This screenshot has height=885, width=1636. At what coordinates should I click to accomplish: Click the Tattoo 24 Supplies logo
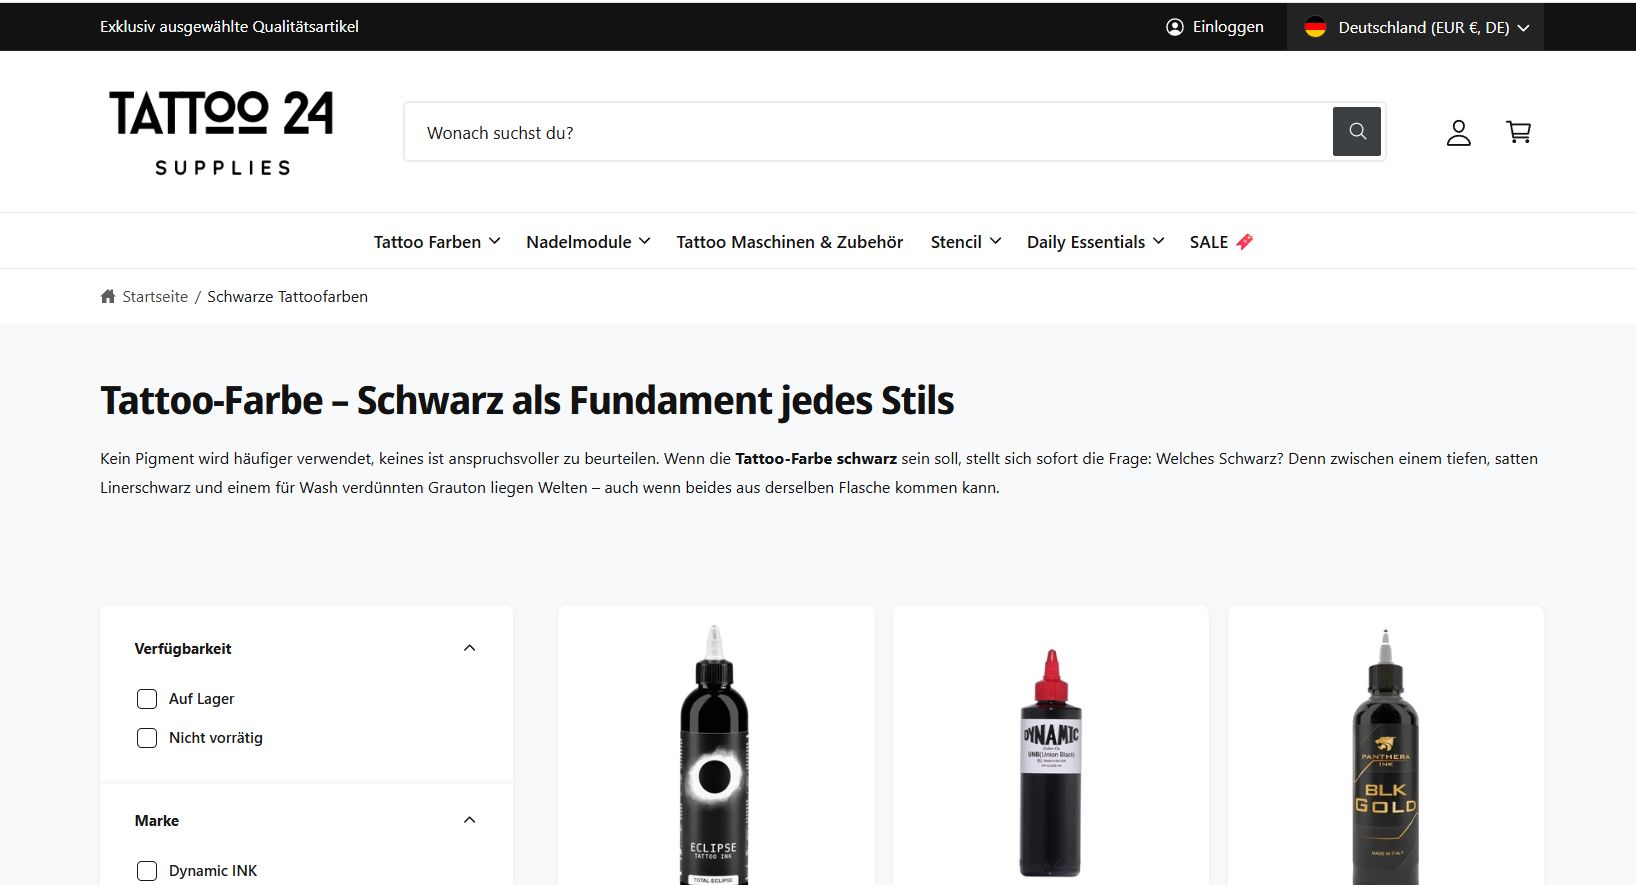[222, 133]
